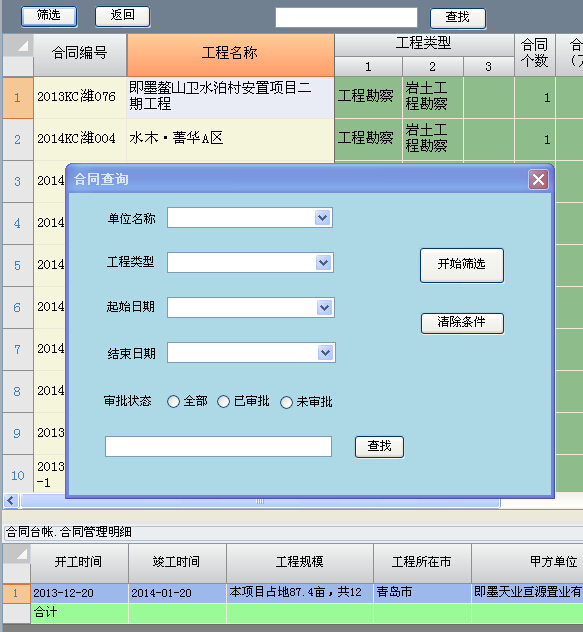Select the 未审批 radio button
The height and width of the screenshot is (632, 583).
(x=286, y=402)
